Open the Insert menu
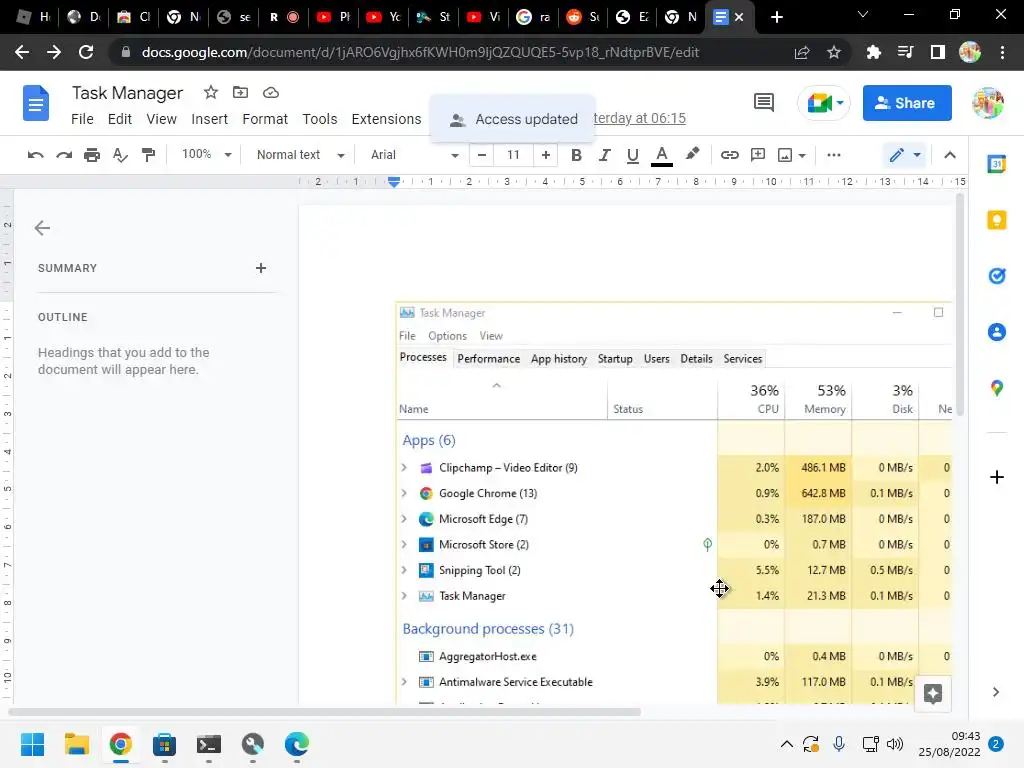The image size is (1024, 768). (x=209, y=119)
